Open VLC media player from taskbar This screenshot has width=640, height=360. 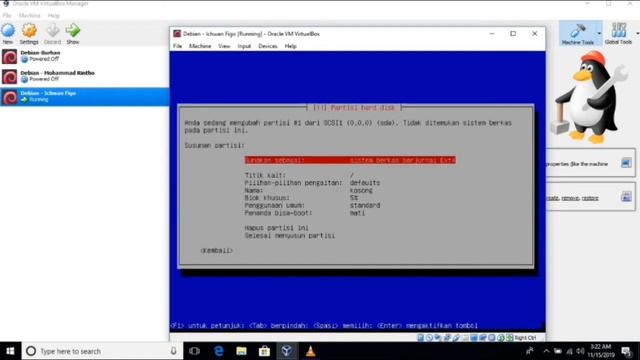[310, 351]
